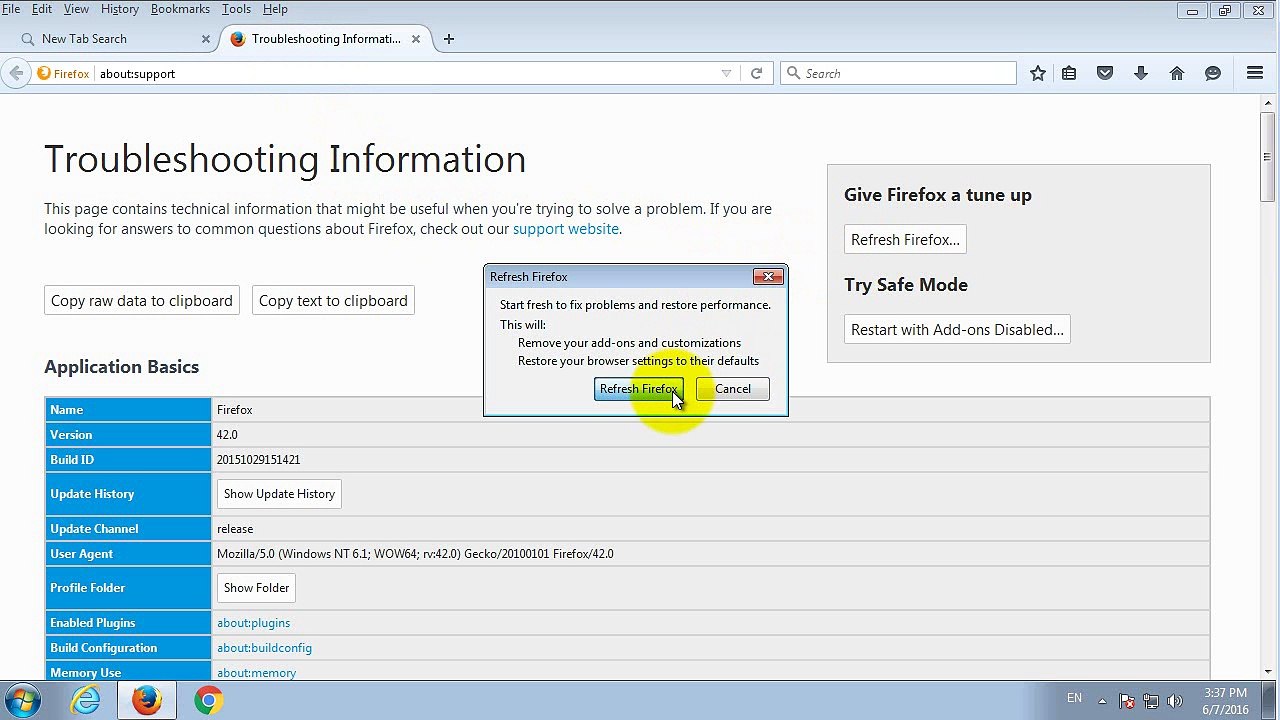Click the back navigation arrow
Screen dimensions: 1280x720
click(x=15, y=73)
